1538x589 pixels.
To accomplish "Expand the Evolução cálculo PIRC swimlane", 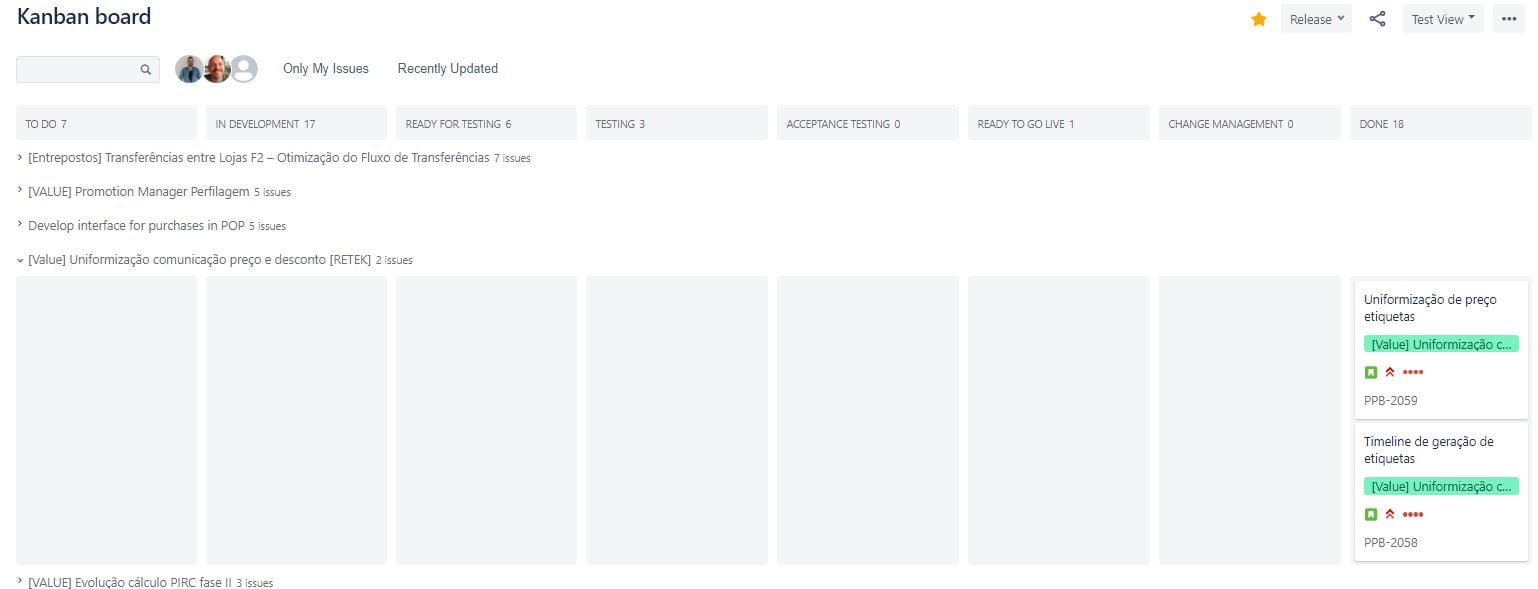I will [x=20, y=581].
